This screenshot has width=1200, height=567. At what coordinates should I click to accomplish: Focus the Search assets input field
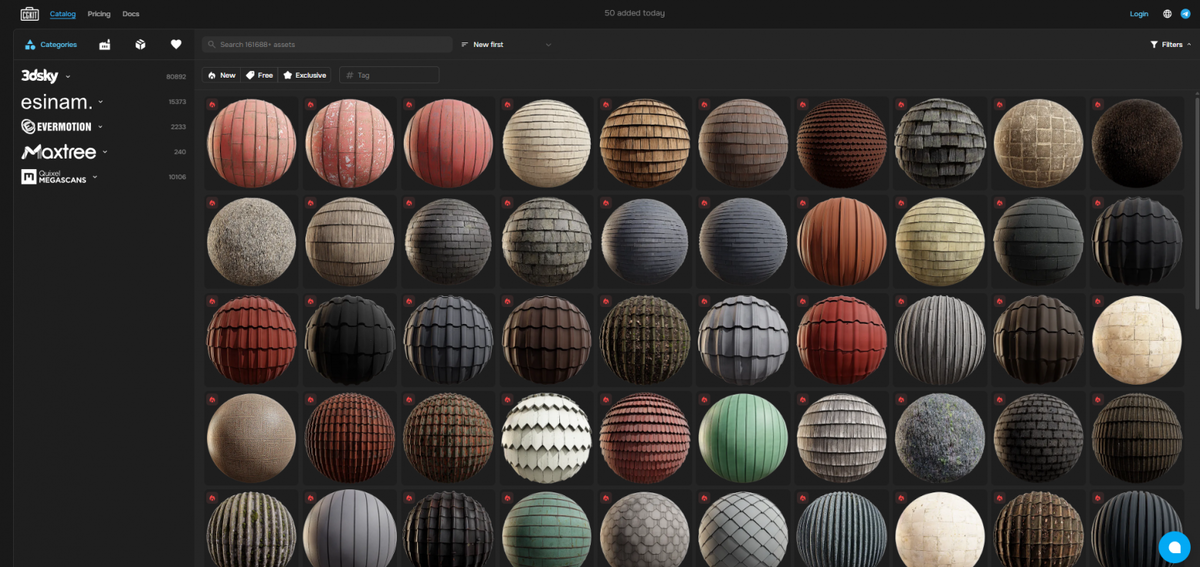tap(327, 45)
